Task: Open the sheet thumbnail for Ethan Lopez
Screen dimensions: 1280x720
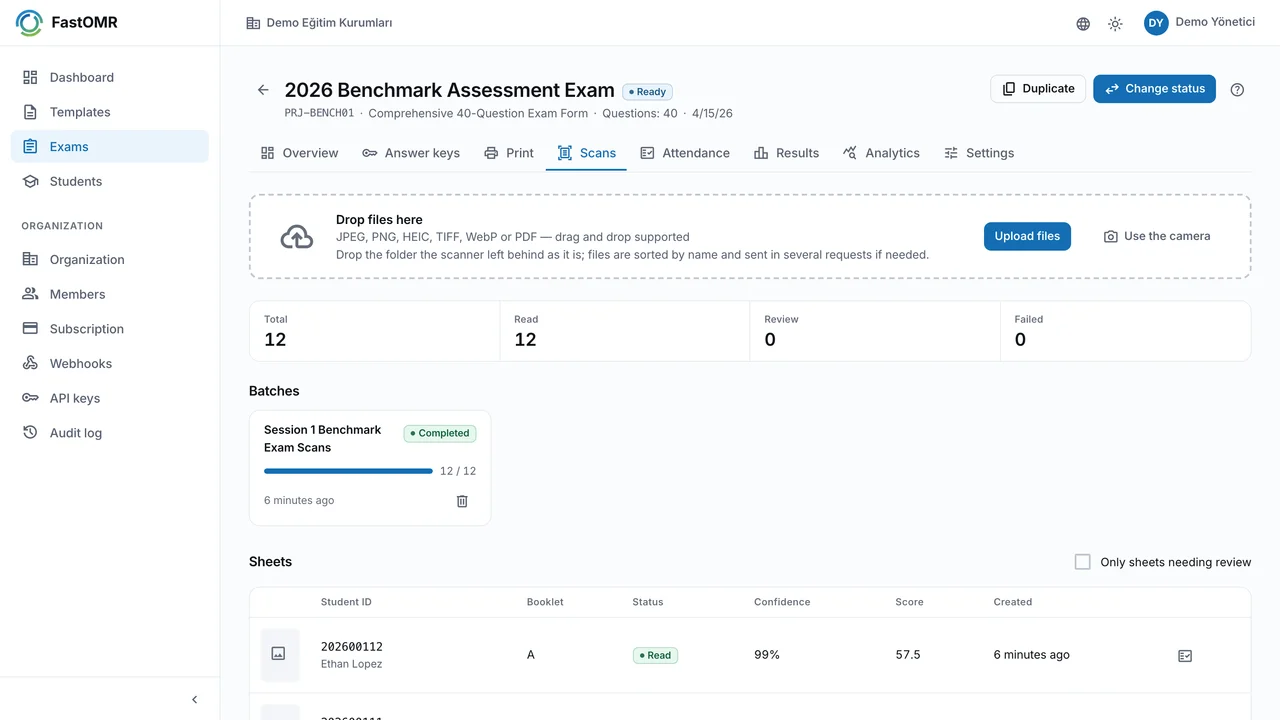Action: coord(279,654)
